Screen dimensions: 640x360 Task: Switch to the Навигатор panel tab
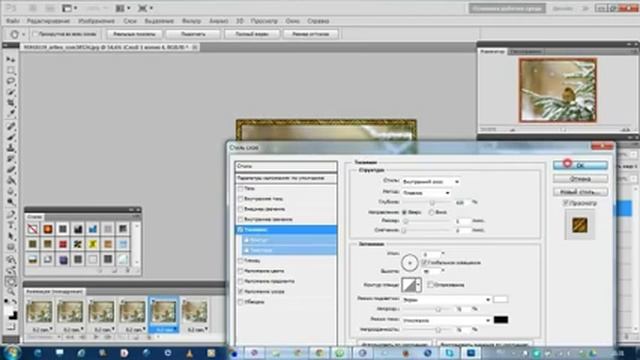coord(492,52)
